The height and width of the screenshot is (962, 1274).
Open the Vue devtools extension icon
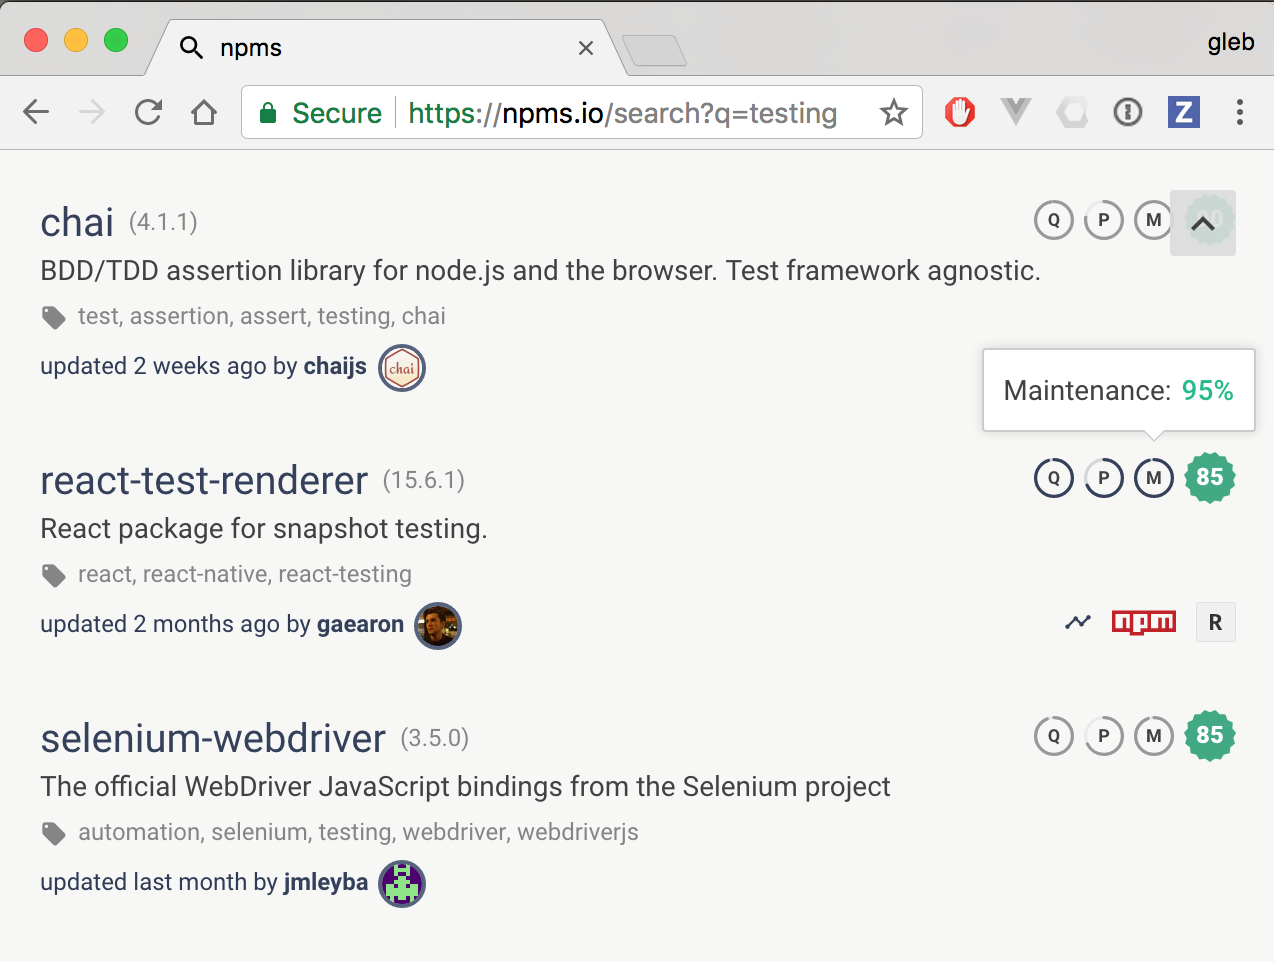[x=1016, y=112]
